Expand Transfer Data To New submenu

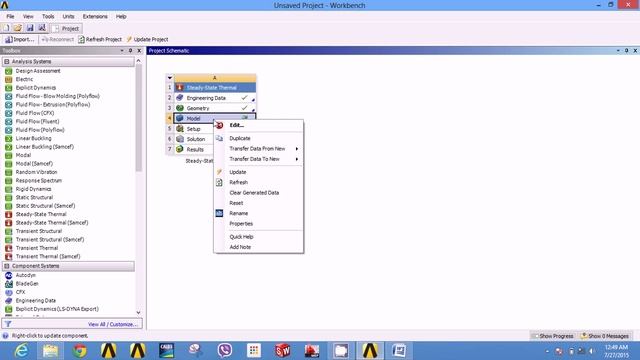(263, 159)
